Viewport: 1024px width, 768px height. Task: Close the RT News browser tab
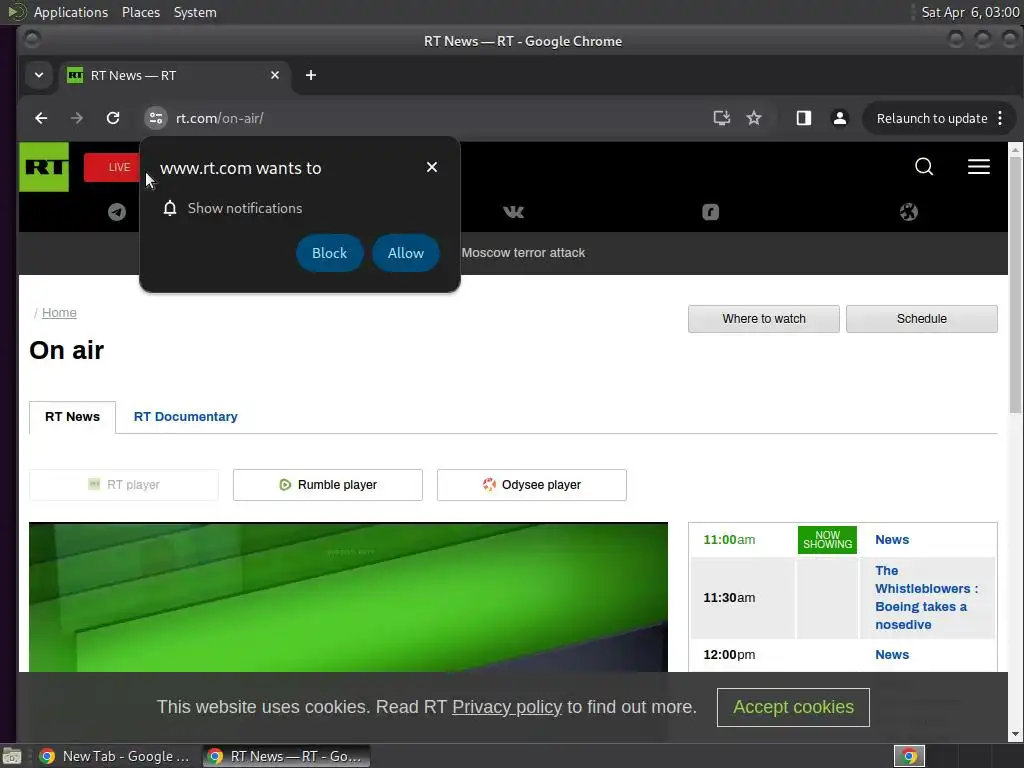click(x=275, y=75)
